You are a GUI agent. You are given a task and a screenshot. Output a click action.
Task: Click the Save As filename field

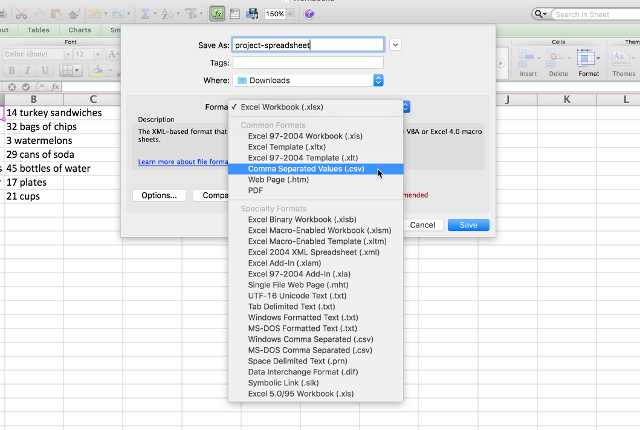point(308,45)
